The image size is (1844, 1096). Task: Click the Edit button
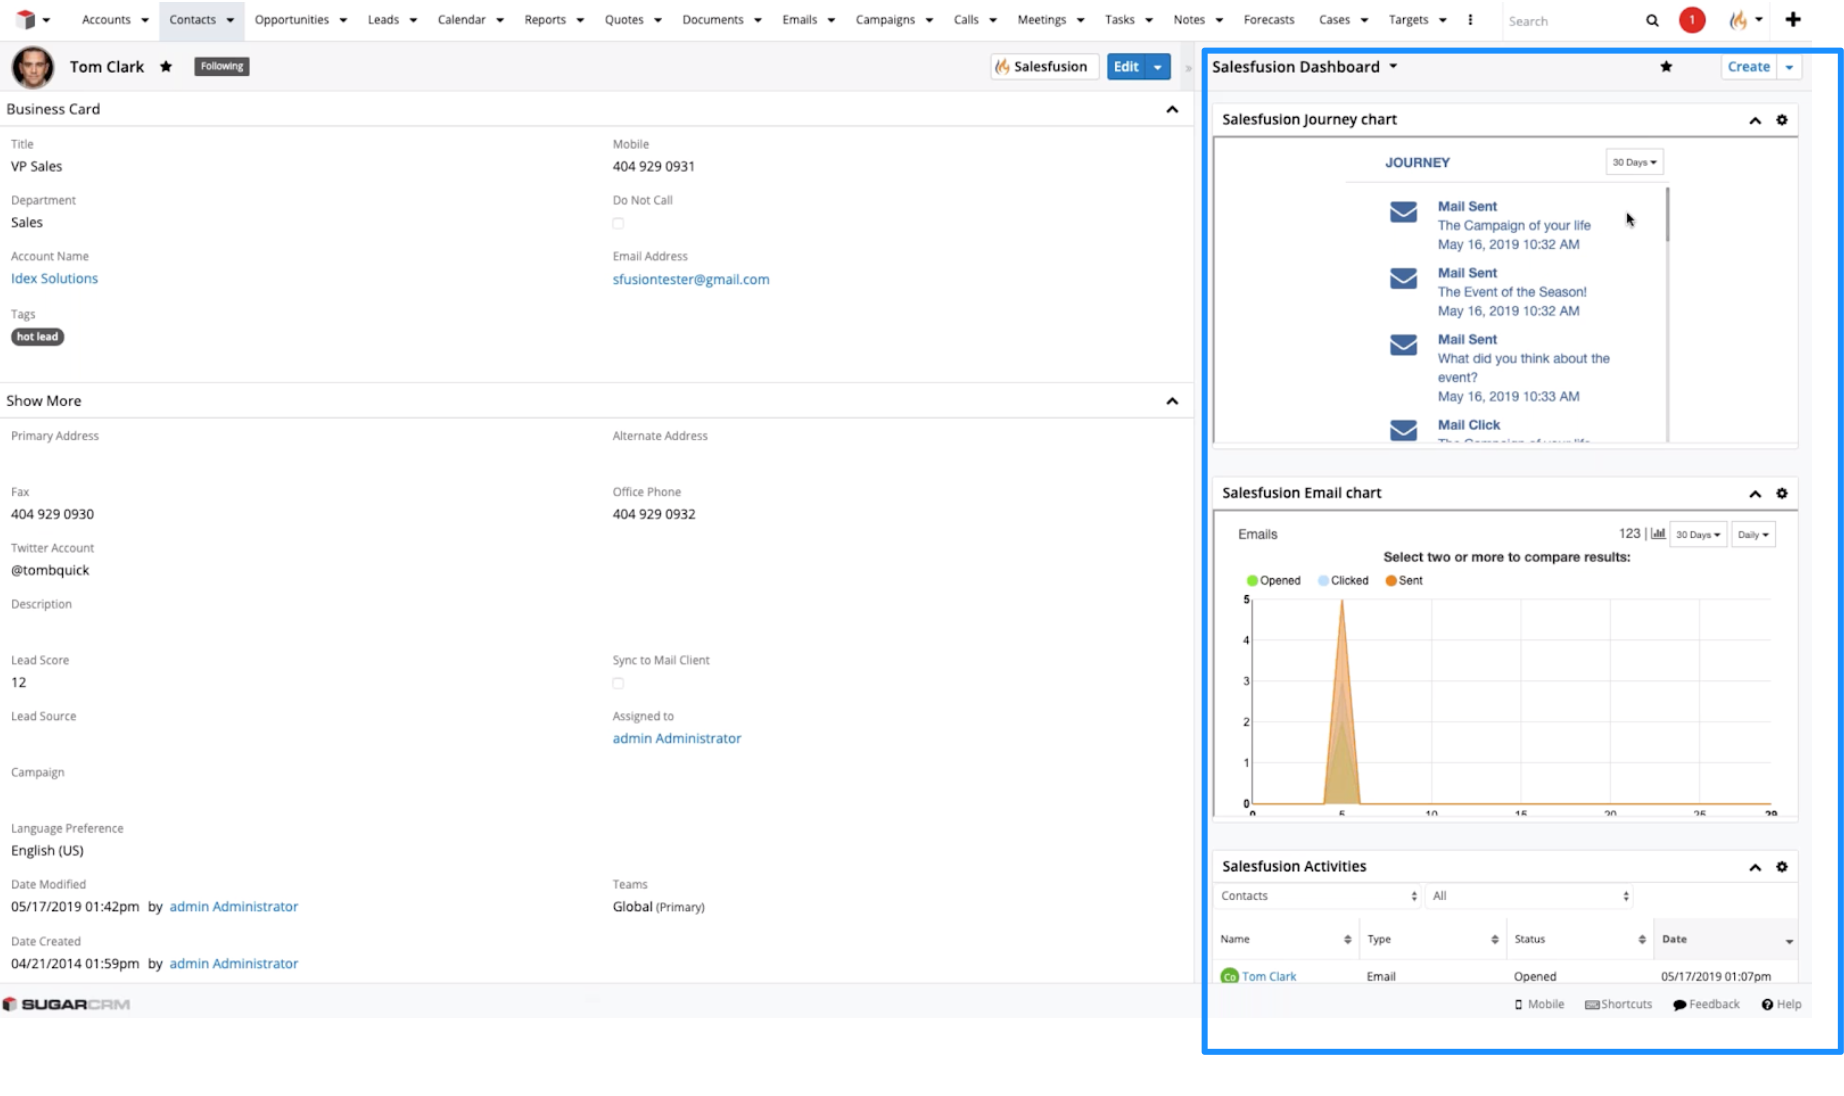click(1126, 67)
